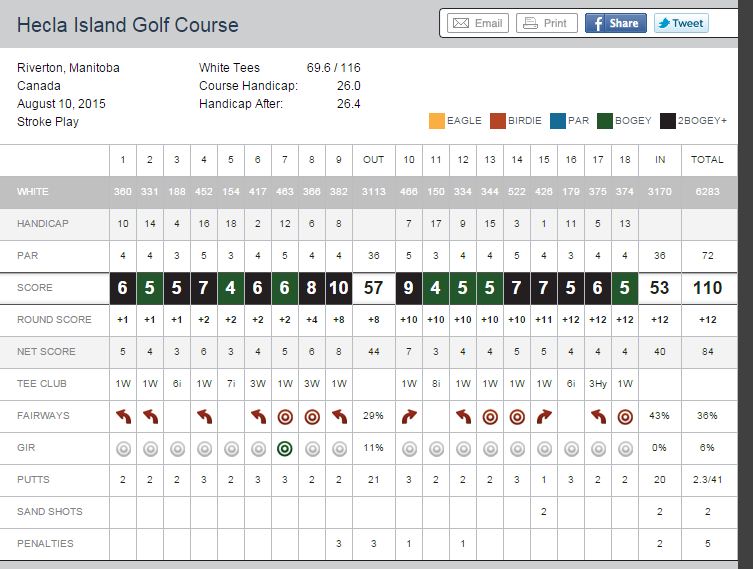Screen dimensions: 753x569
Task: Click hole 10 fairway missed-right arrow icon
Action: [409, 415]
